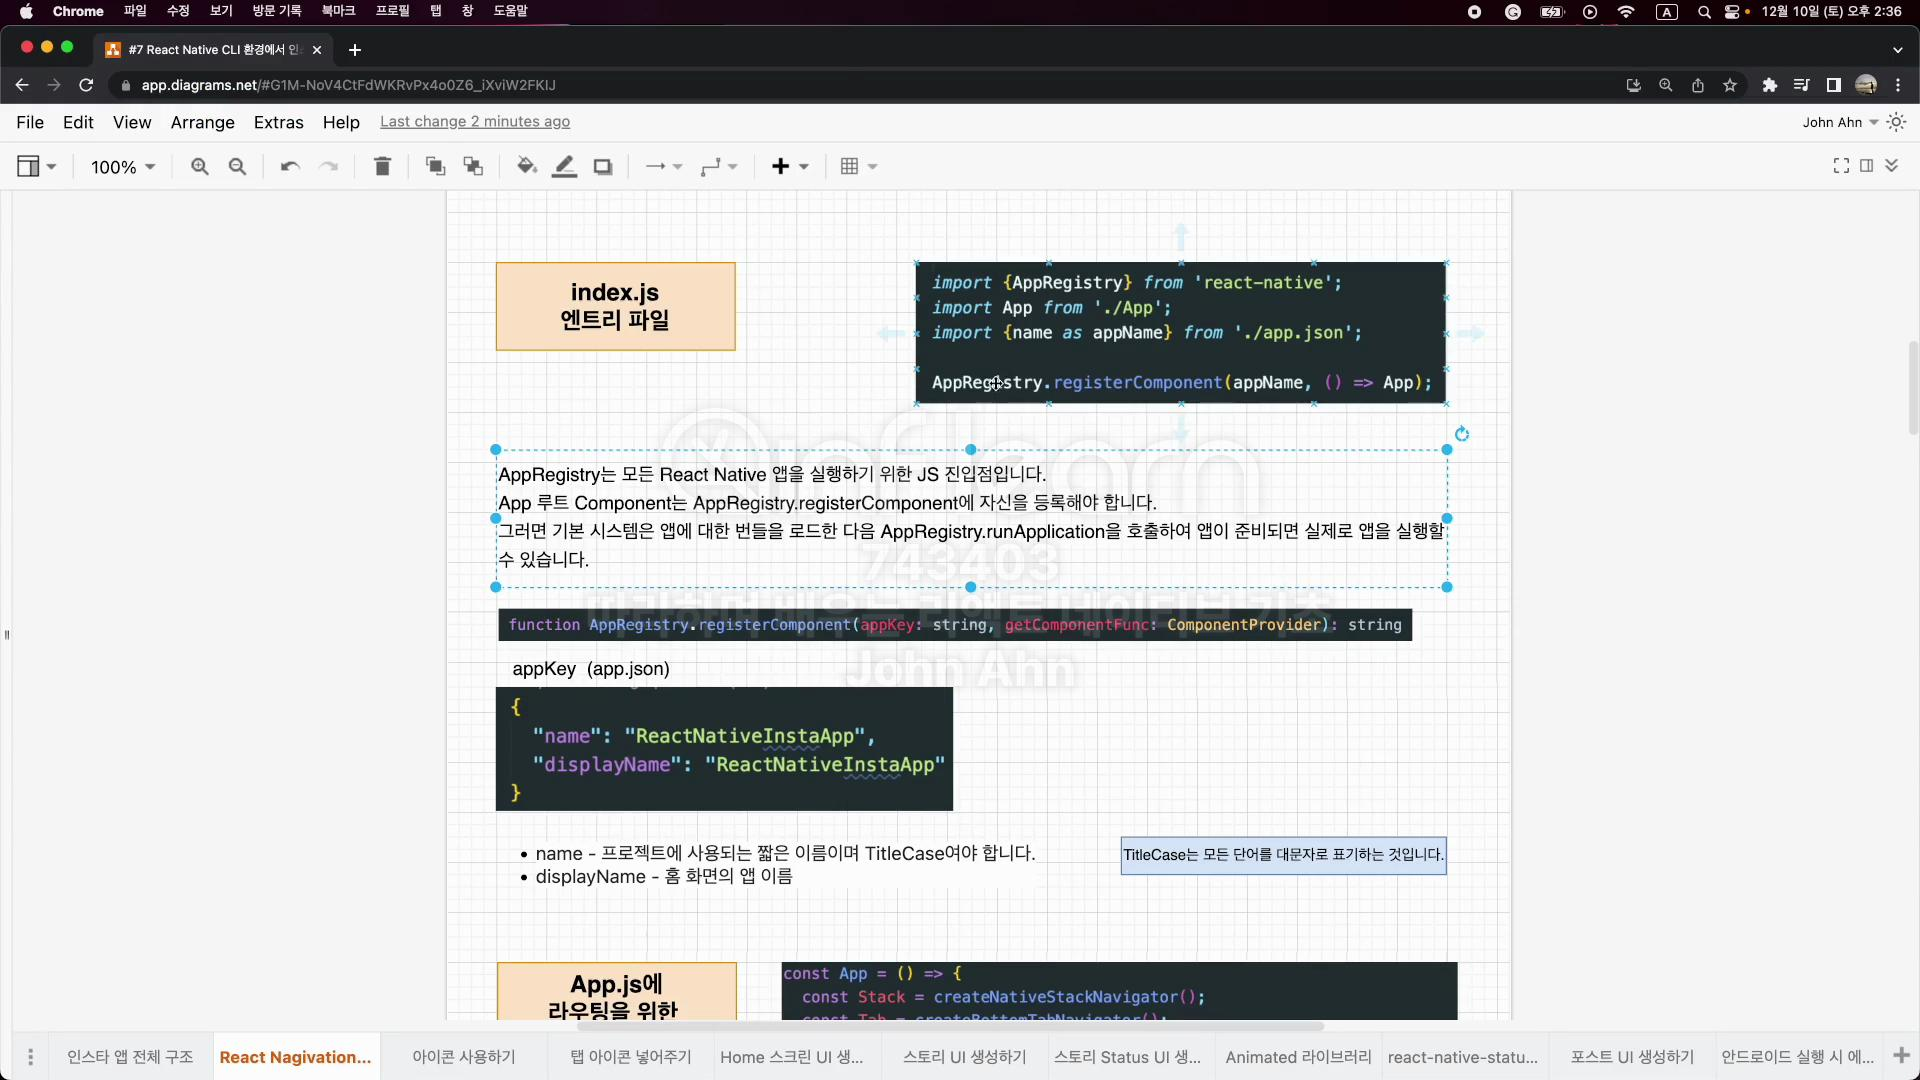Undo the last change
The image size is (1920, 1080).
pos(289,167)
